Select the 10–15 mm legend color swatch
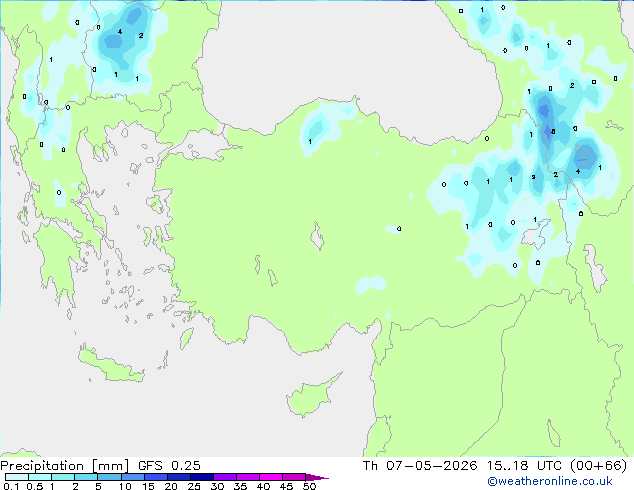The image size is (634, 490). coord(133,477)
